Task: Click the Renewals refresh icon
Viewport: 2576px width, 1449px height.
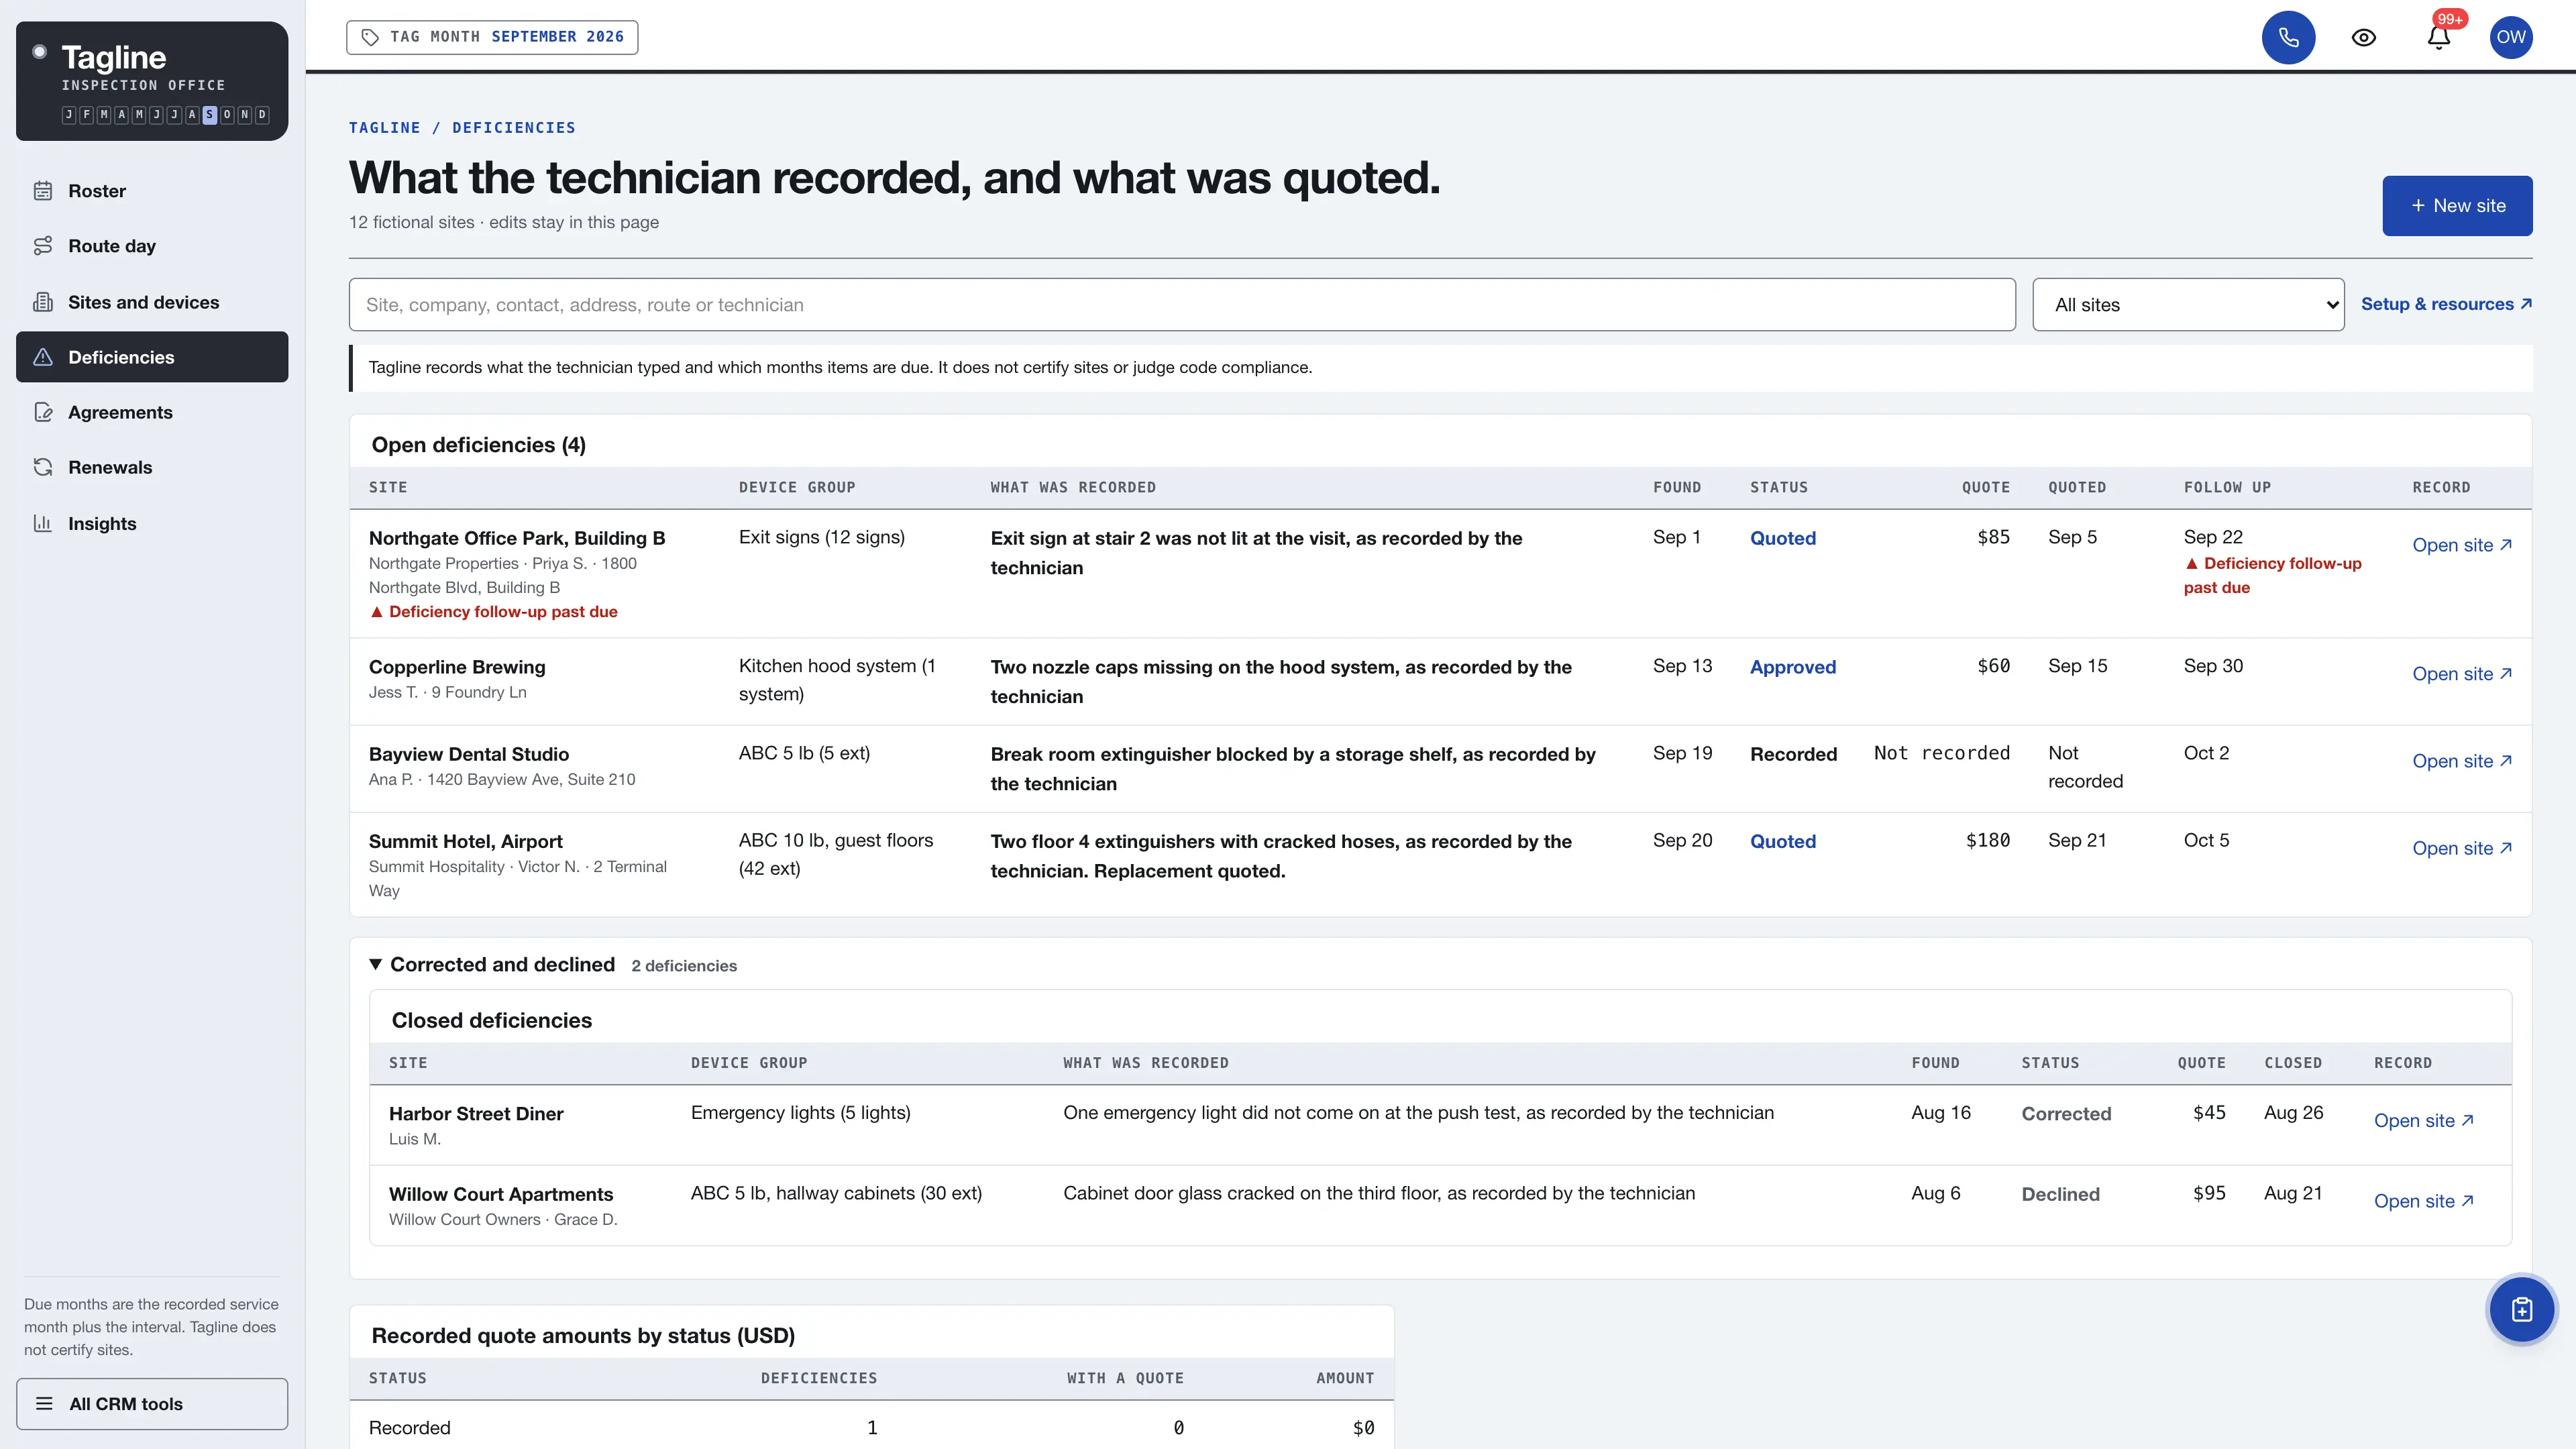Action: [x=43, y=467]
